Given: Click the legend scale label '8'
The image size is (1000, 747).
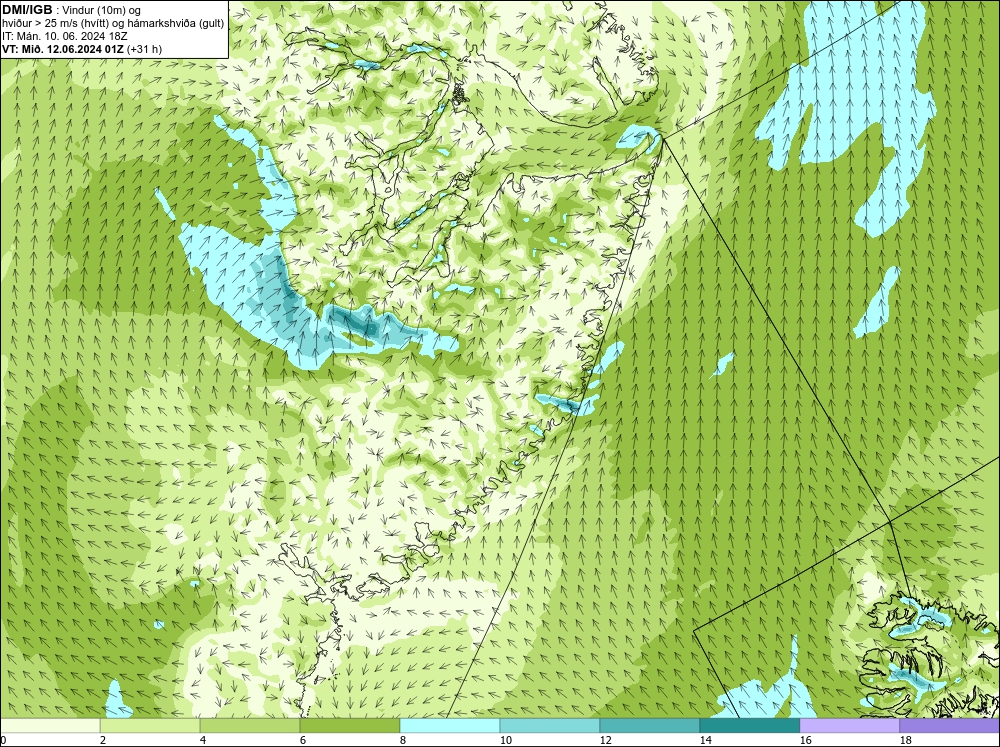Looking at the screenshot, I should point(403,740).
